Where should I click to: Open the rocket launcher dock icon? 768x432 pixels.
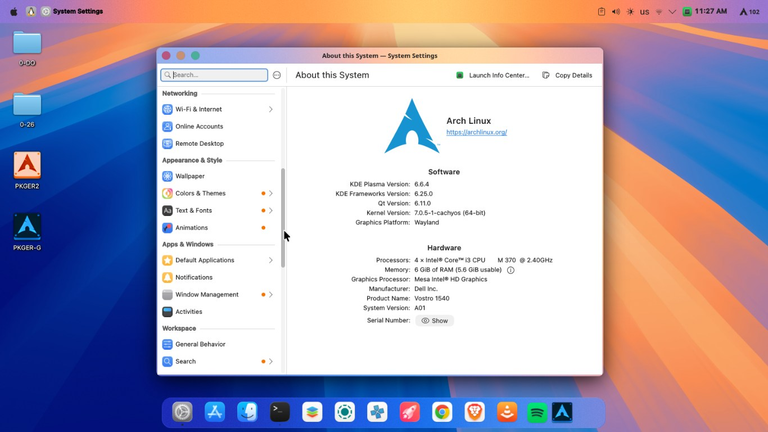[x=409, y=412]
